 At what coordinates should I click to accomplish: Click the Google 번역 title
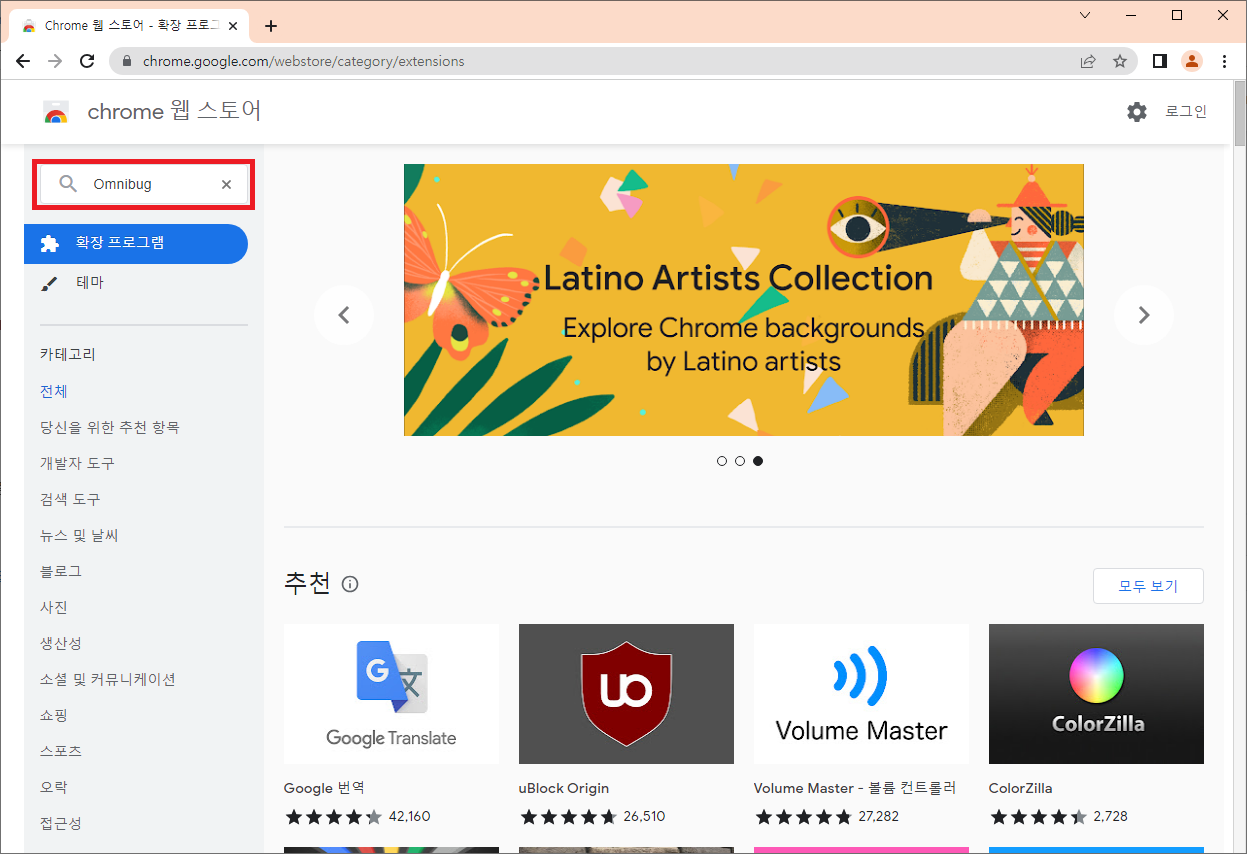tap(324, 788)
